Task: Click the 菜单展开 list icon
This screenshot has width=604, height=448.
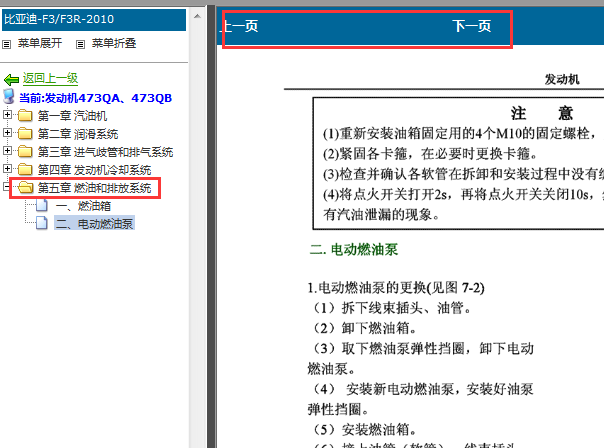Action: pos(7,45)
